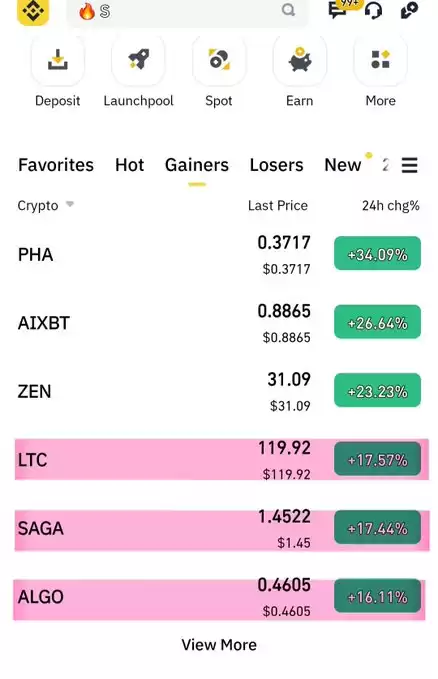Open the Earn piggy bank icon
Viewport: 438px width, 679px height.
[299, 60]
